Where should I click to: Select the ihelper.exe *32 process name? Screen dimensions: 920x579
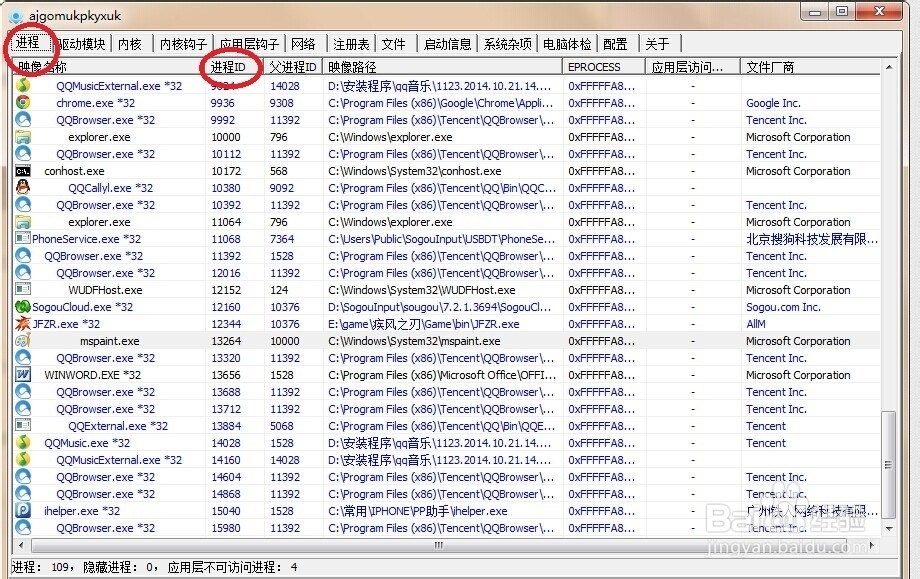82,511
